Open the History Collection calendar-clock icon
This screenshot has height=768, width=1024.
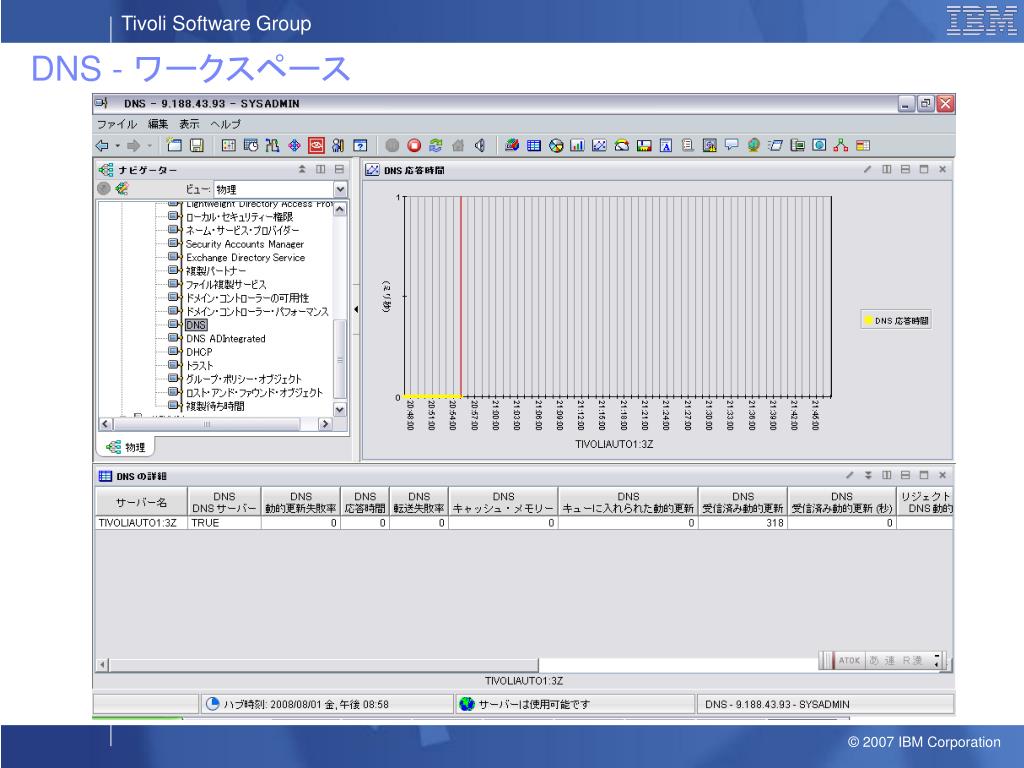click(251, 145)
